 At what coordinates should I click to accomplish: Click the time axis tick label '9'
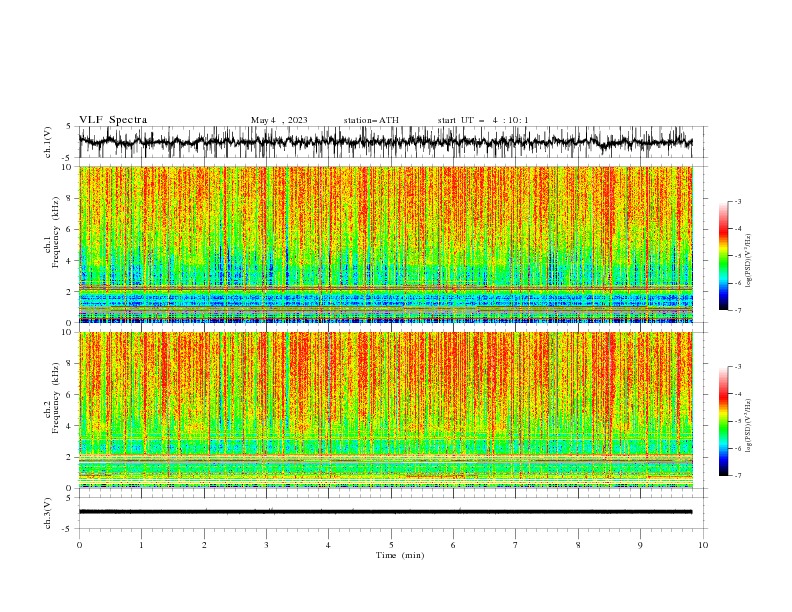tap(640, 545)
